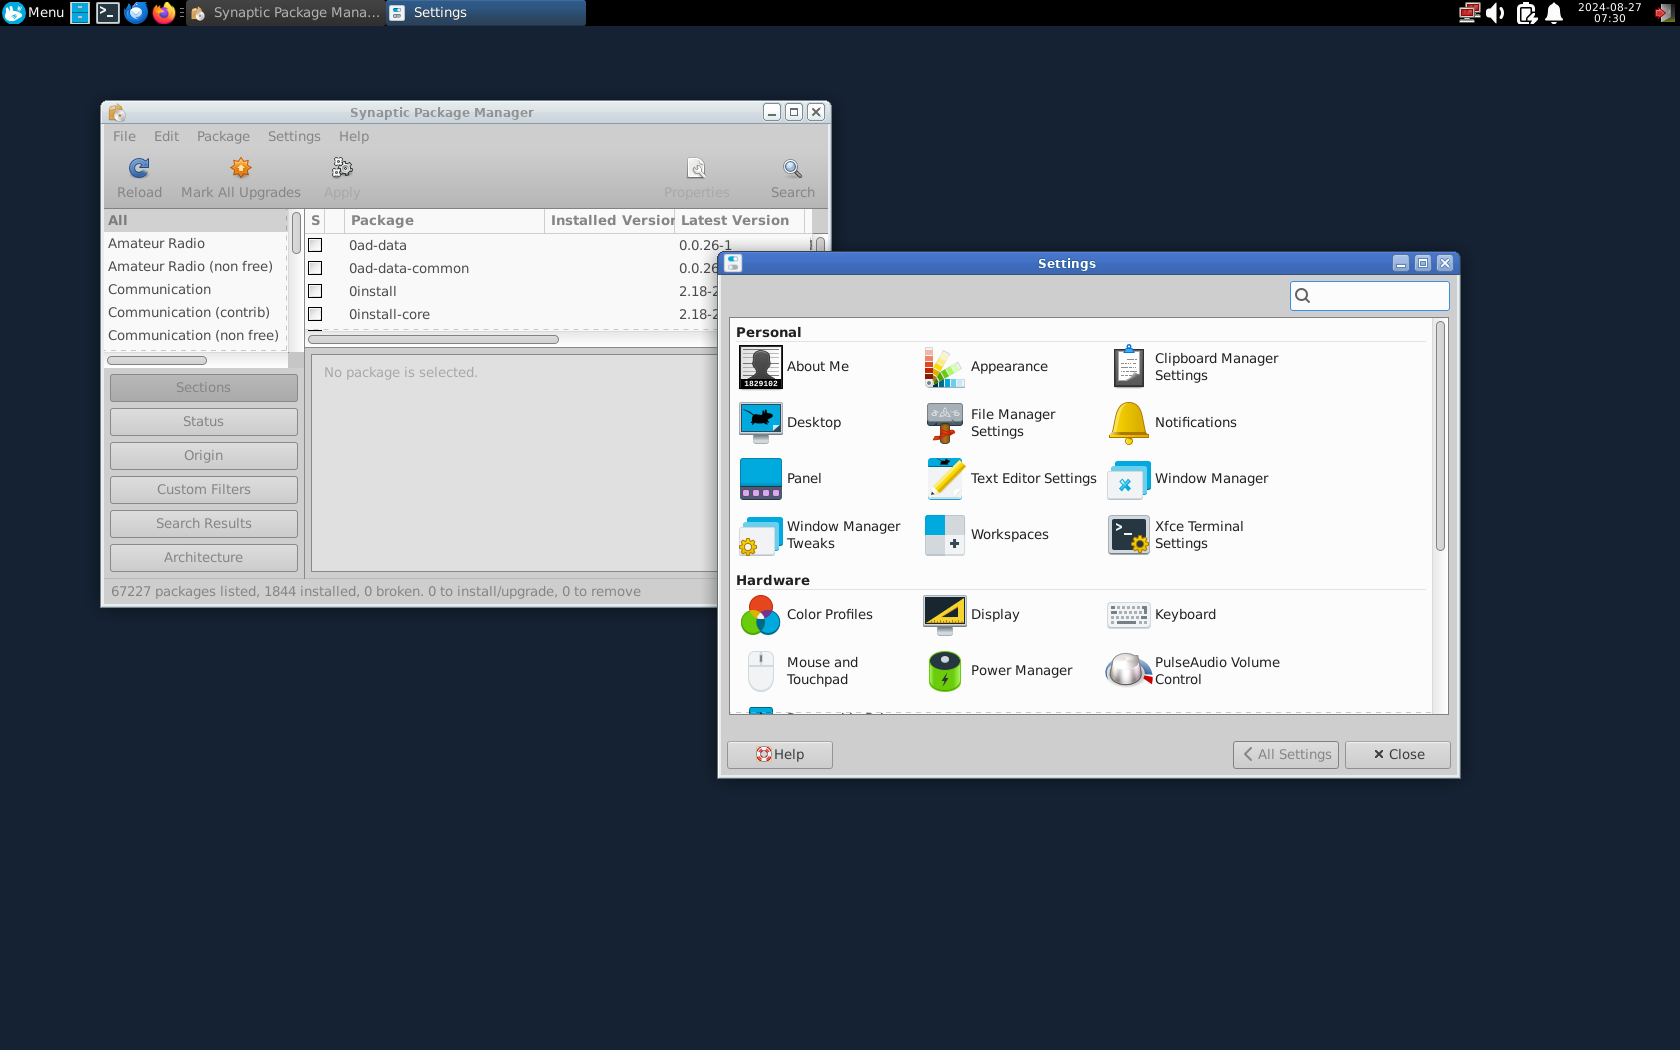Tick the status box for 0install-core

315,314
